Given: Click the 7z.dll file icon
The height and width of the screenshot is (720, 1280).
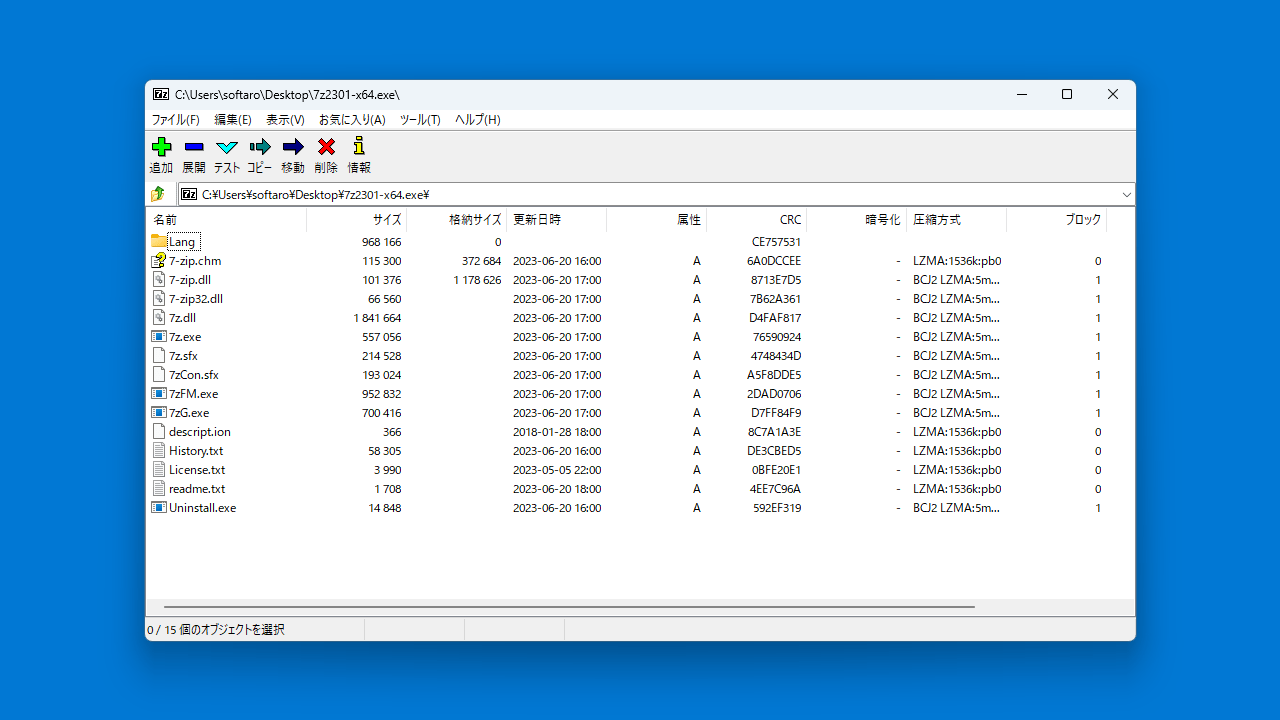Looking at the screenshot, I should tap(159, 317).
